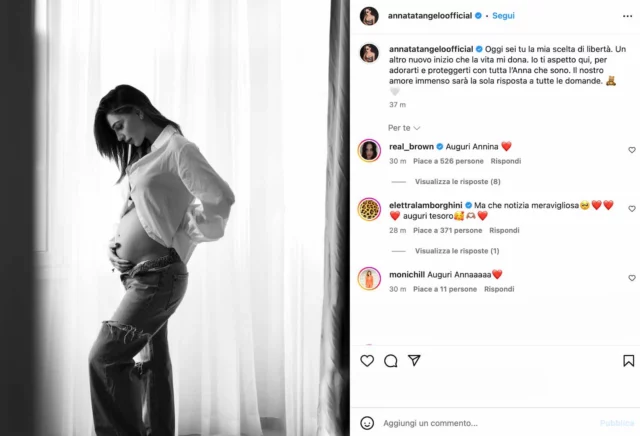Open real_brown's profile from username
640x436 pixels.
pyautogui.click(x=411, y=147)
